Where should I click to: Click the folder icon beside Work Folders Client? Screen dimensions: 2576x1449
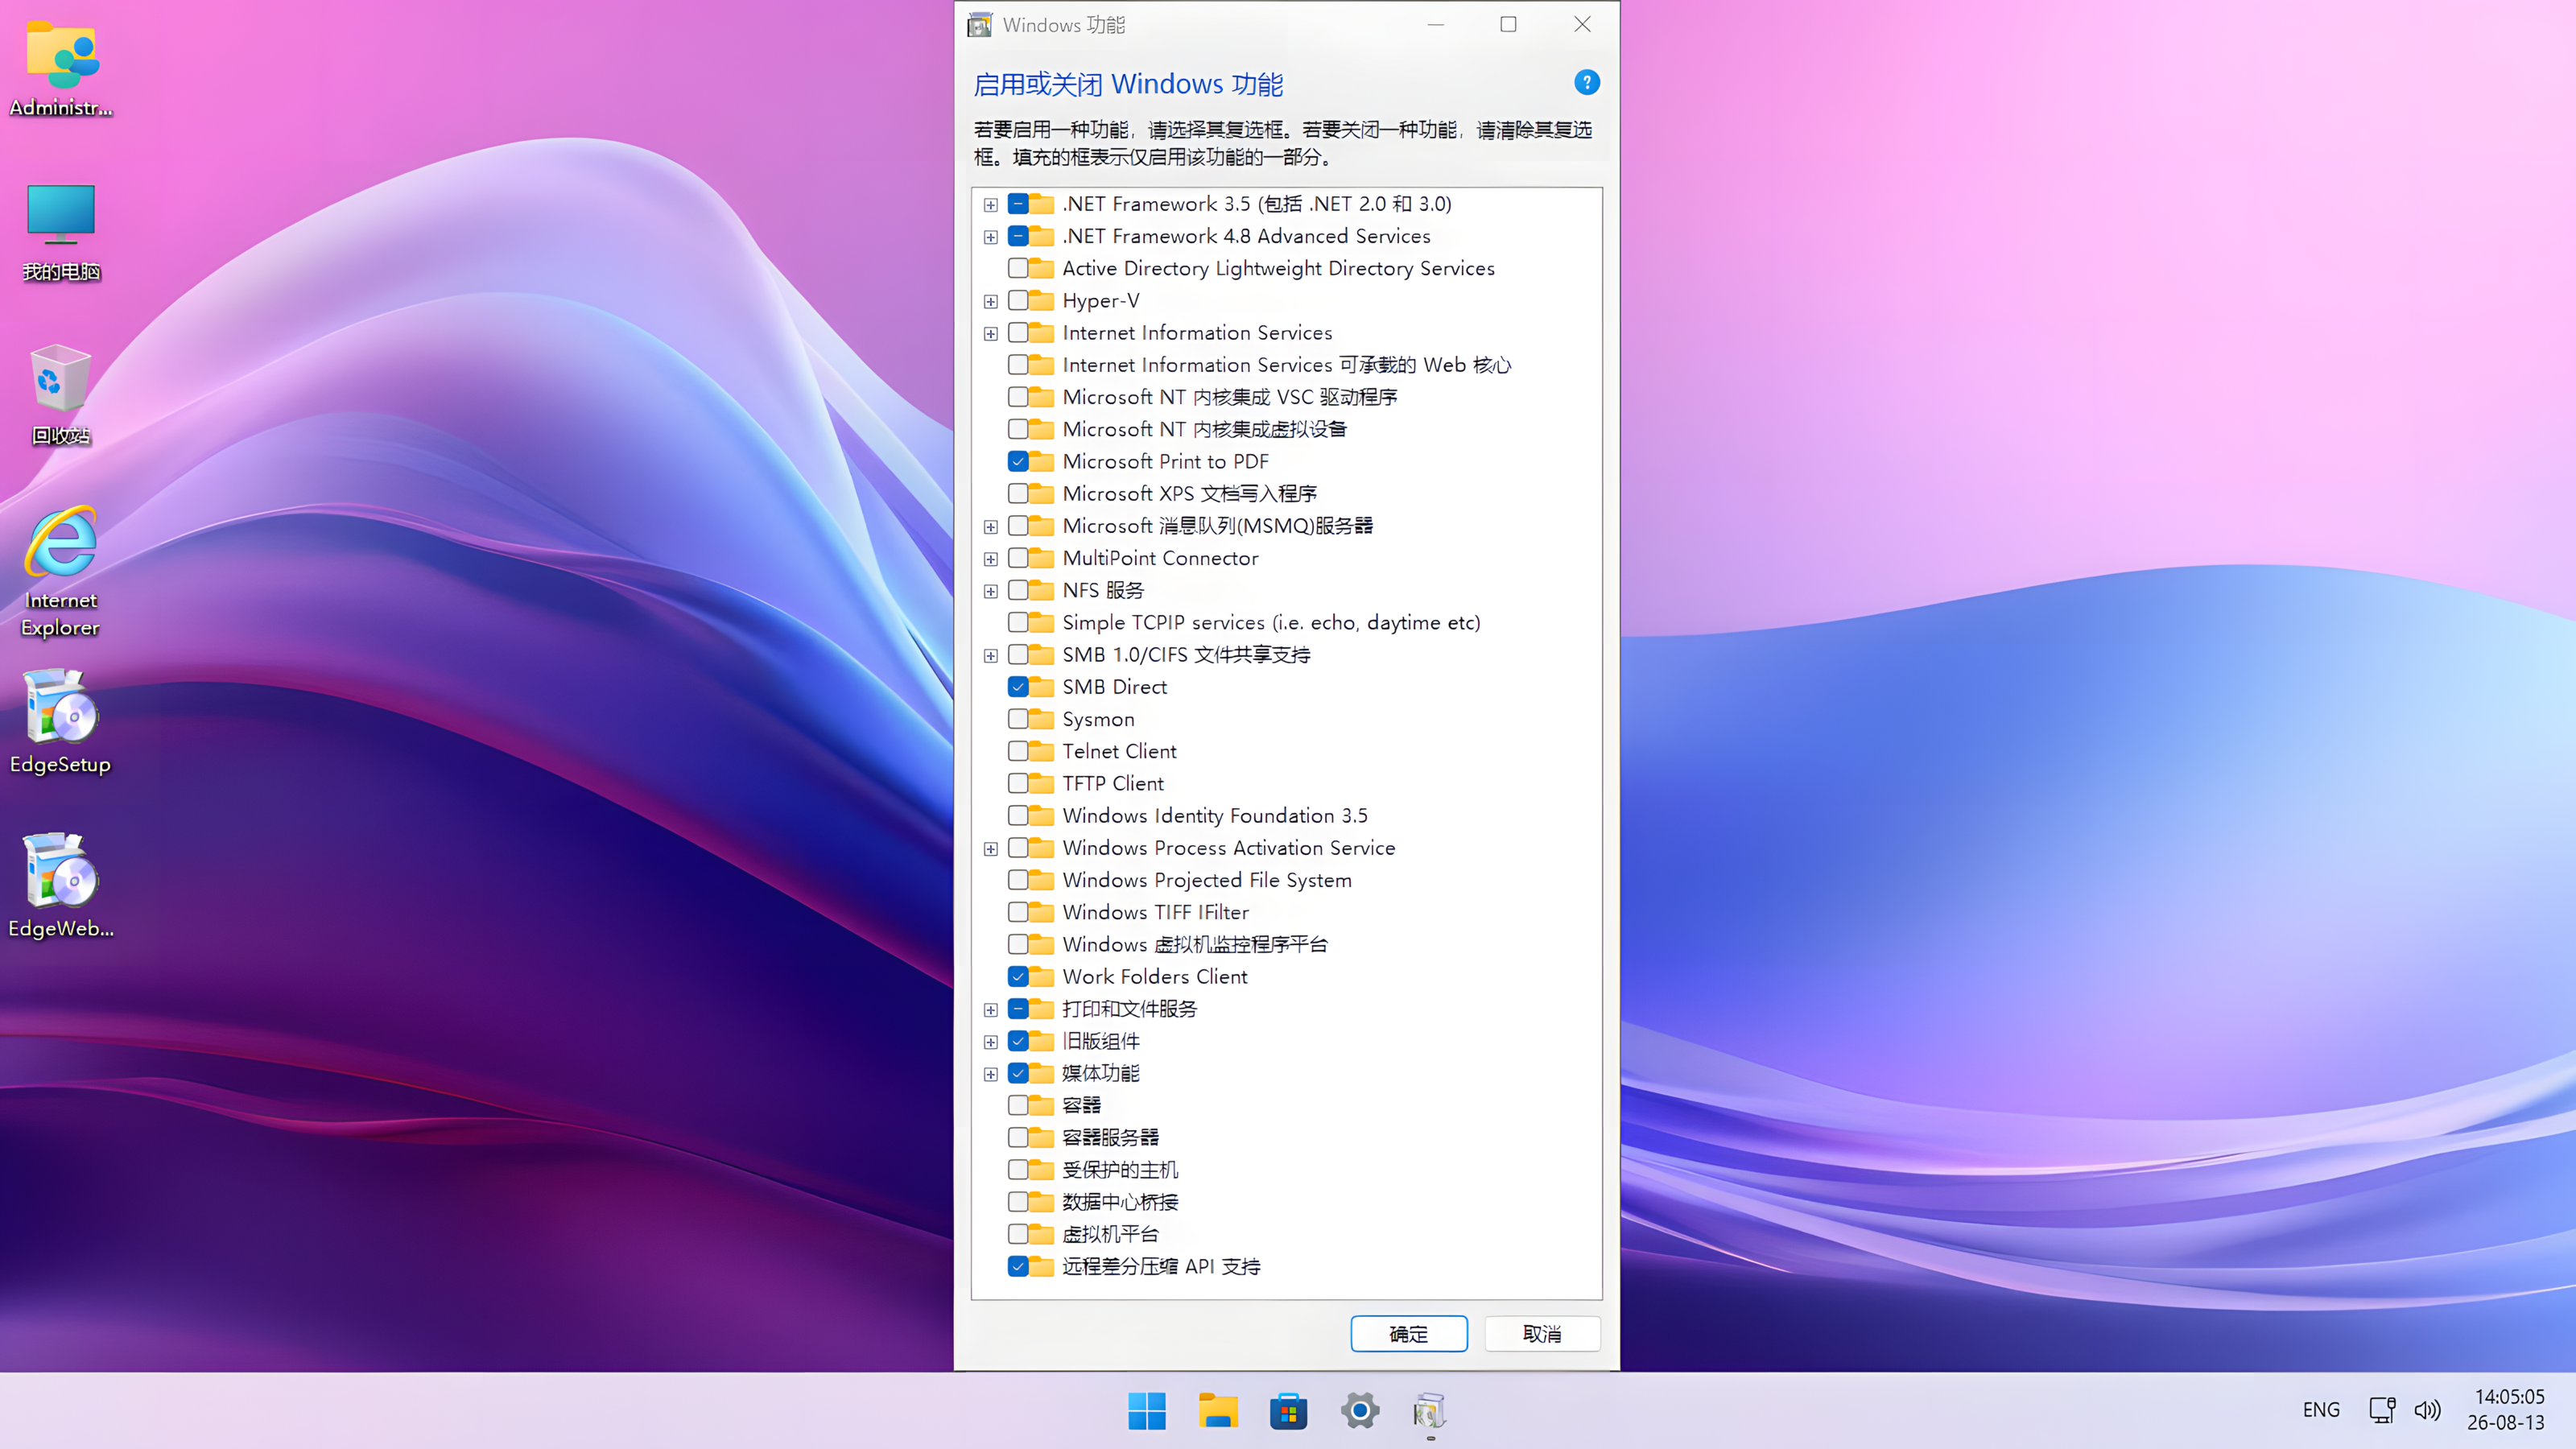tap(1042, 976)
